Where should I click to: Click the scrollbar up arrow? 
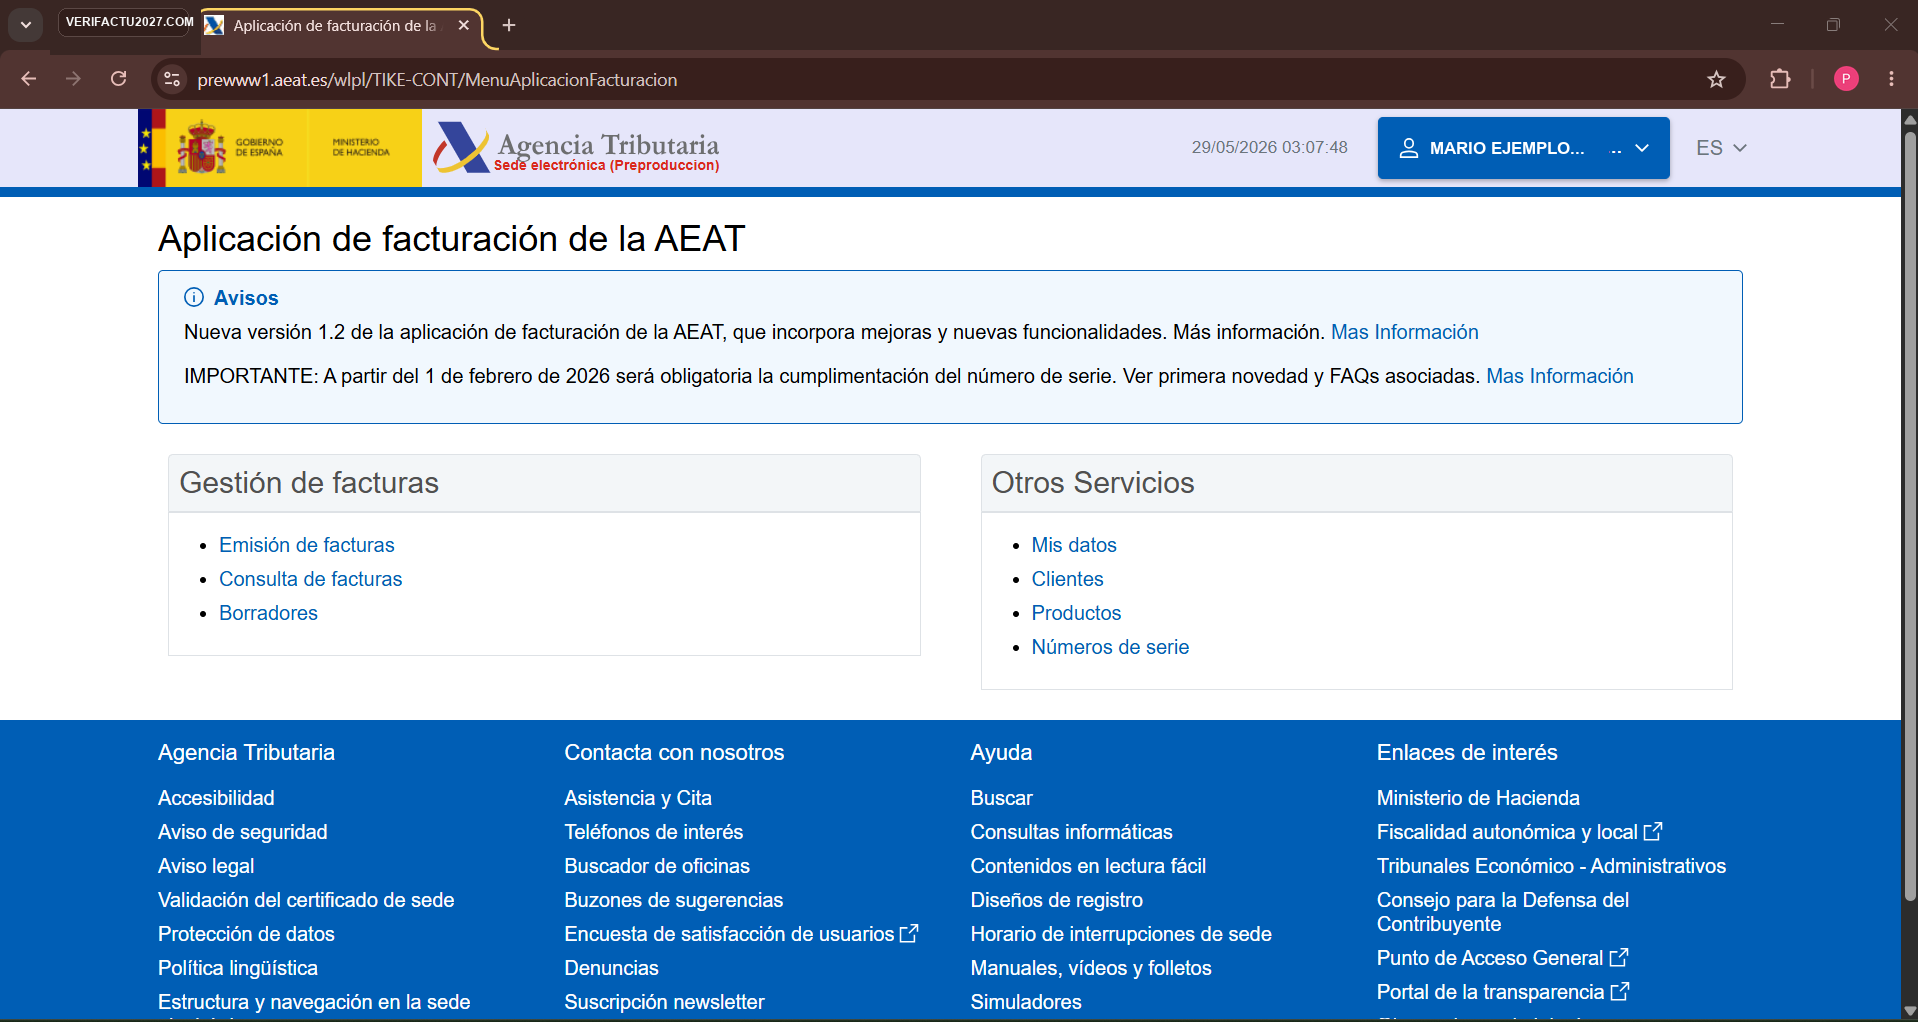tap(1909, 119)
